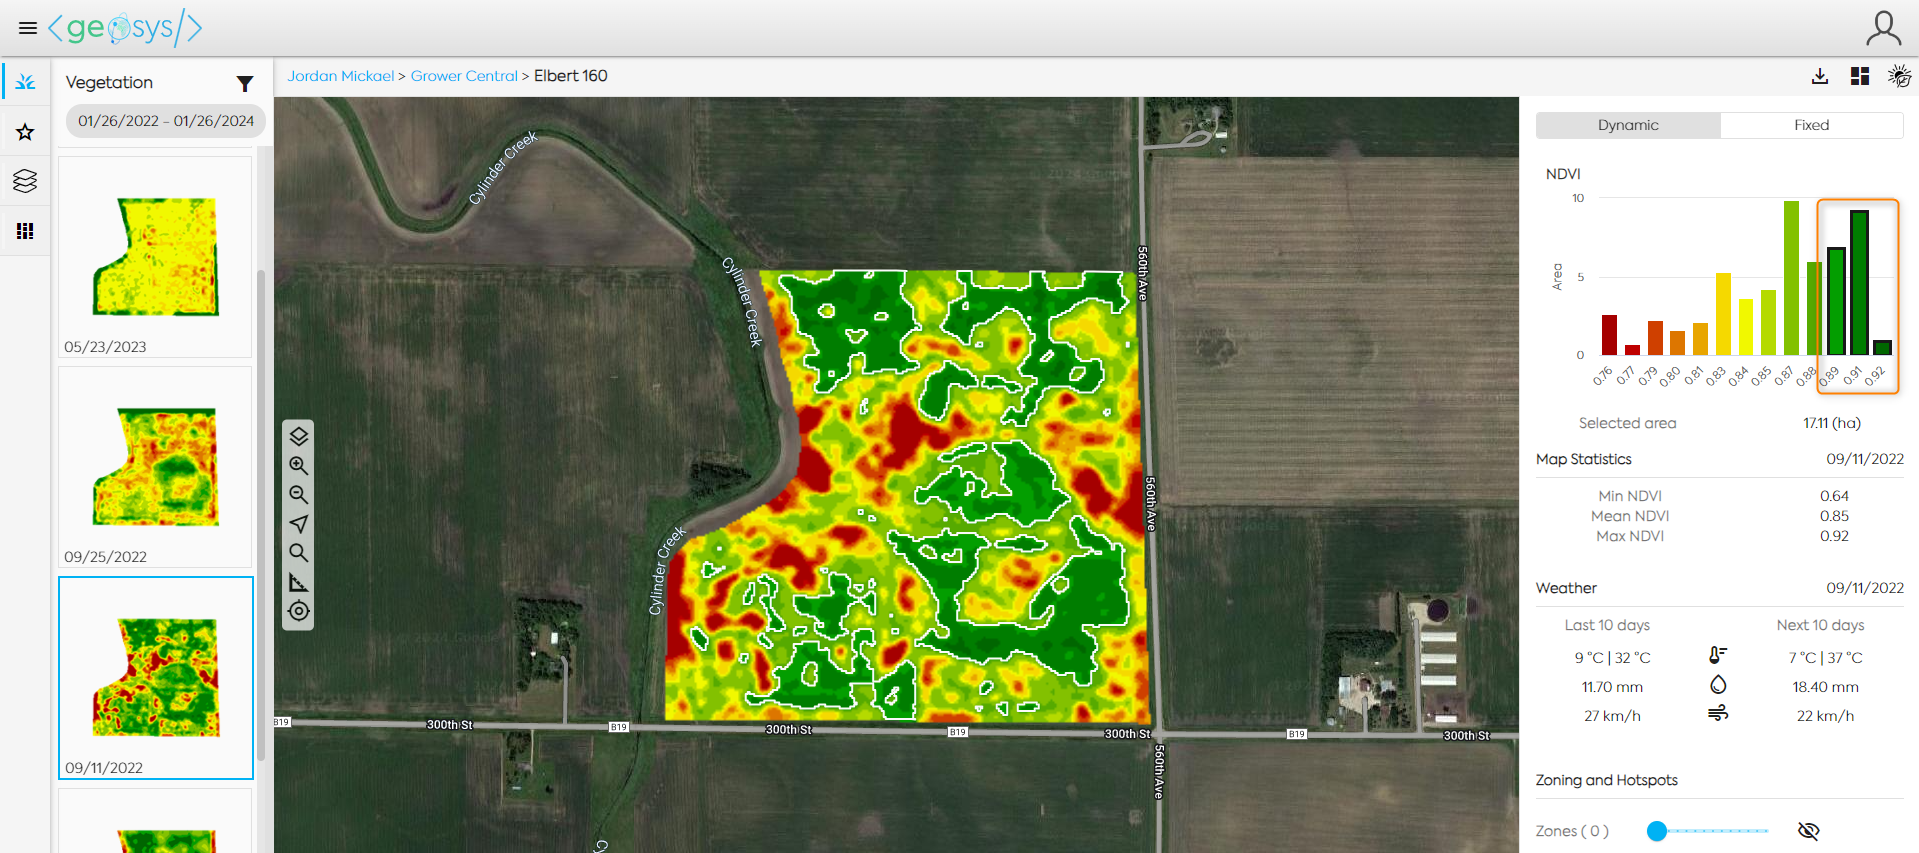The image size is (1919, 853).
Task: Open the hamburger navigation menu
Action: tap(27, 28)
